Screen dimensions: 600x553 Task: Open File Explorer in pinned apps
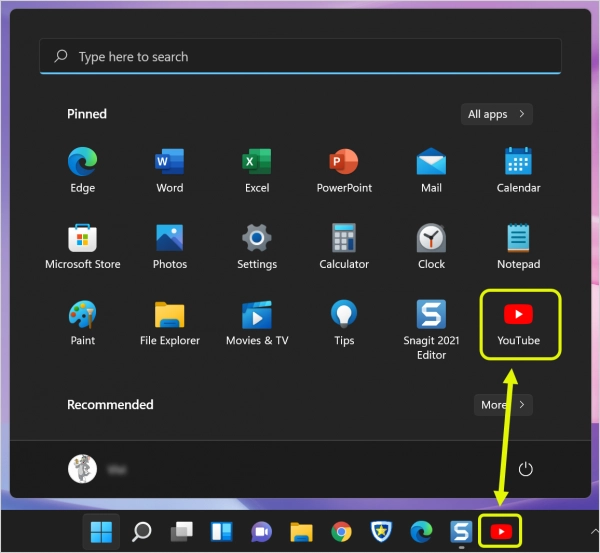pos(170,323)
